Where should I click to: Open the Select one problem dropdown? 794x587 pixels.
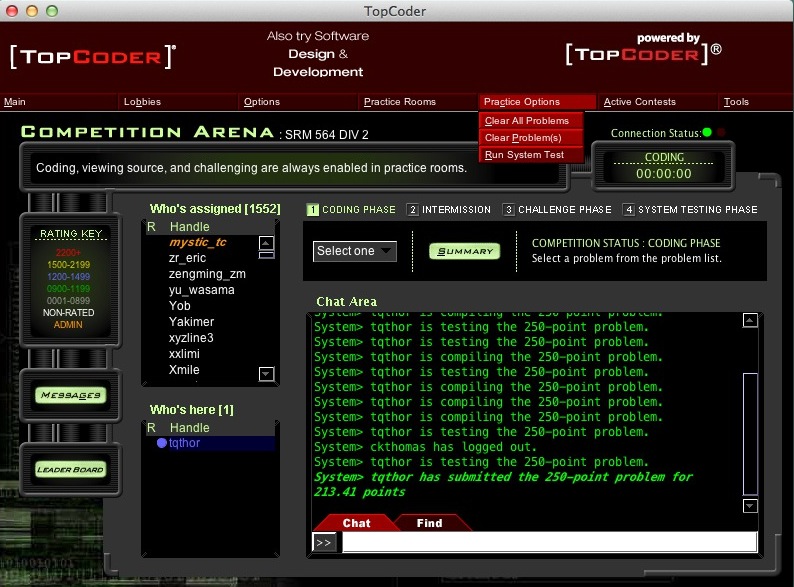point(355,251)
